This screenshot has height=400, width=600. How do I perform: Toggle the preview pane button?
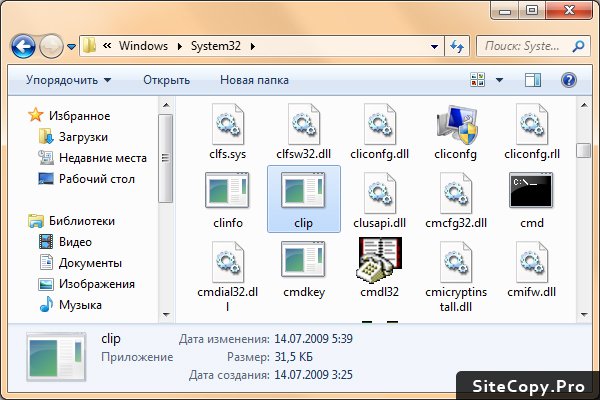tap(533, 80)
